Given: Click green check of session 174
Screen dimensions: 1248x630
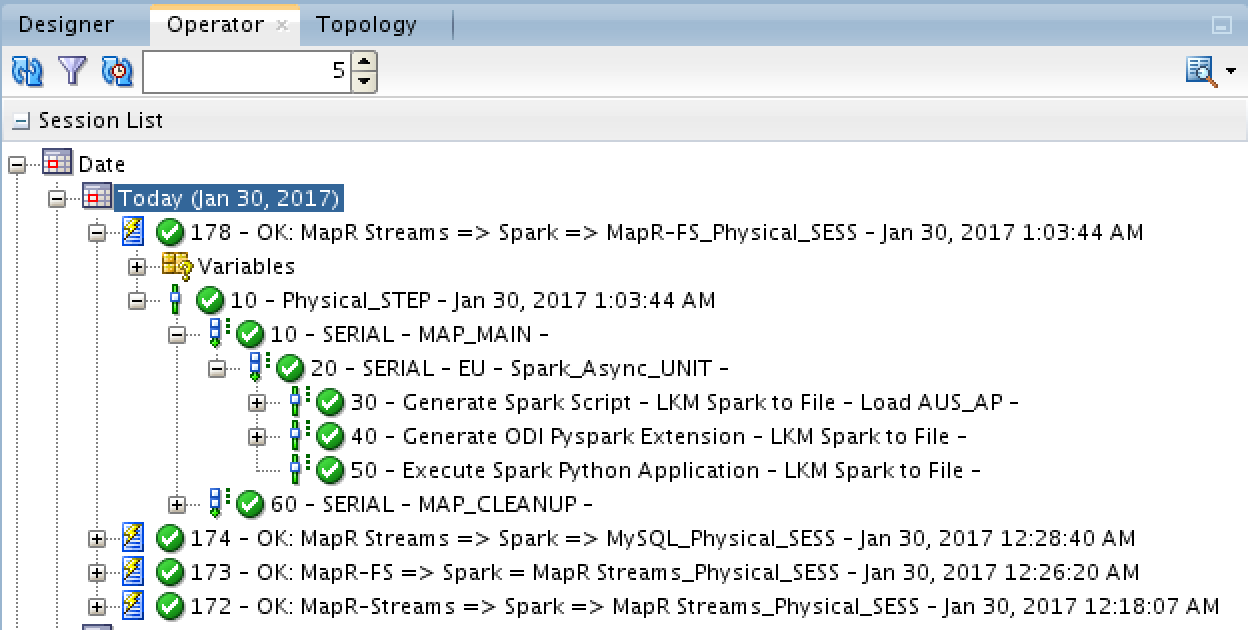Looking at the screenshot, I should click(171, 538).
